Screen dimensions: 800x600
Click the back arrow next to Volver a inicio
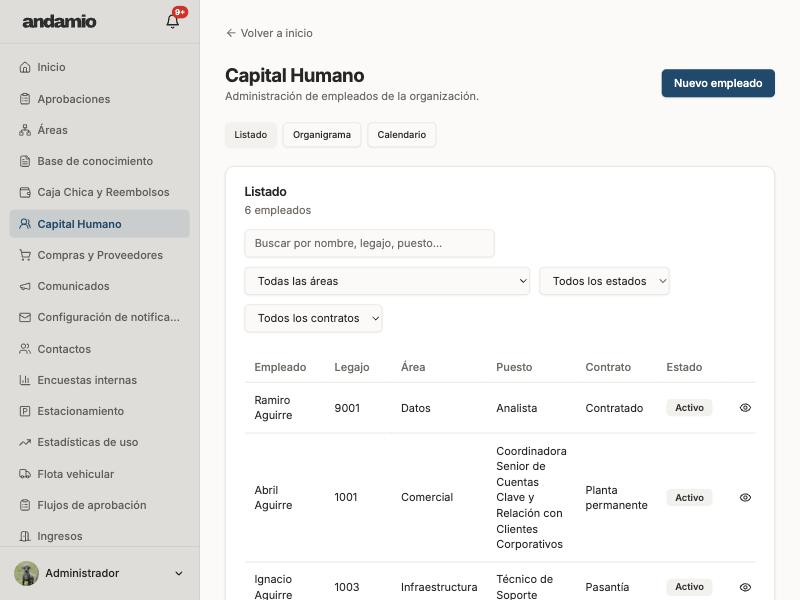[231, 33]
